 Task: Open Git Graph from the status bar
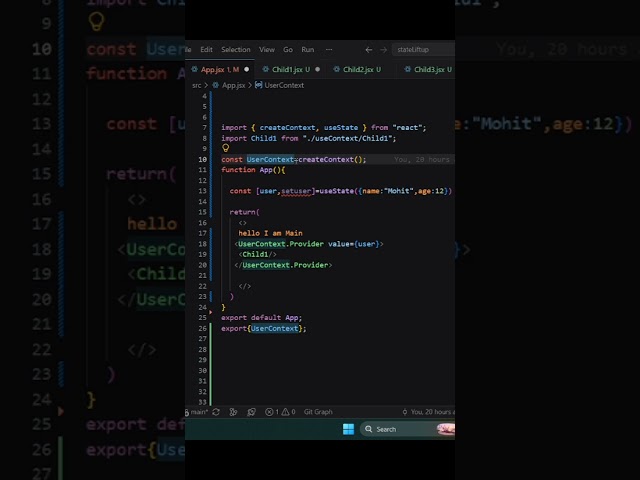318,412
